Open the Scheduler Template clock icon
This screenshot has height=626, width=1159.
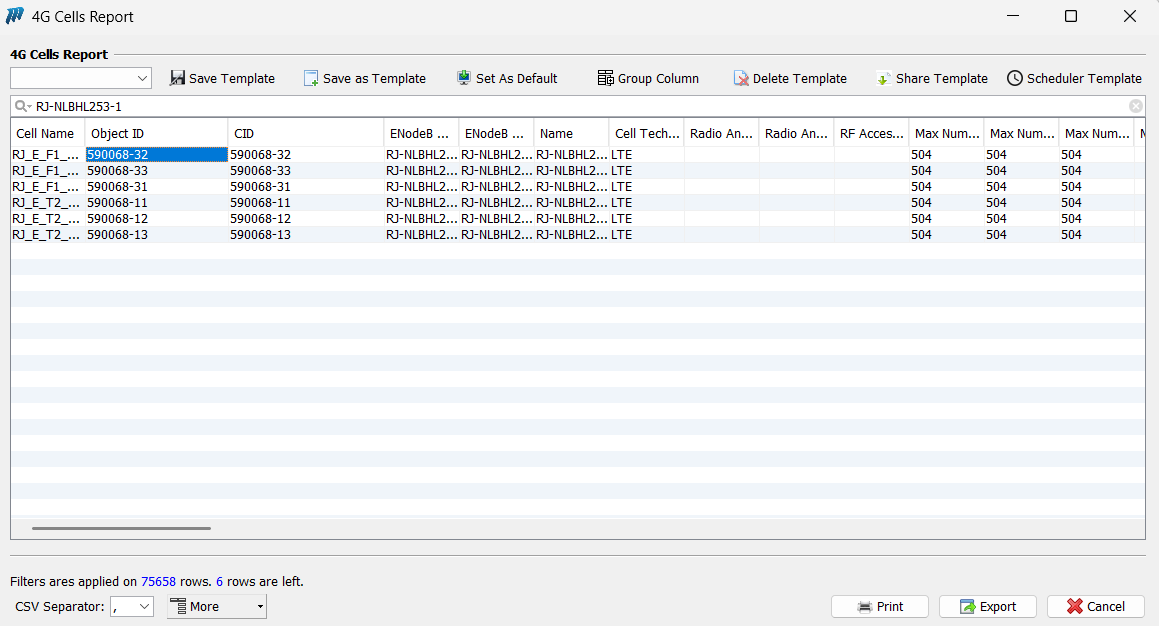click(1015, 78)
